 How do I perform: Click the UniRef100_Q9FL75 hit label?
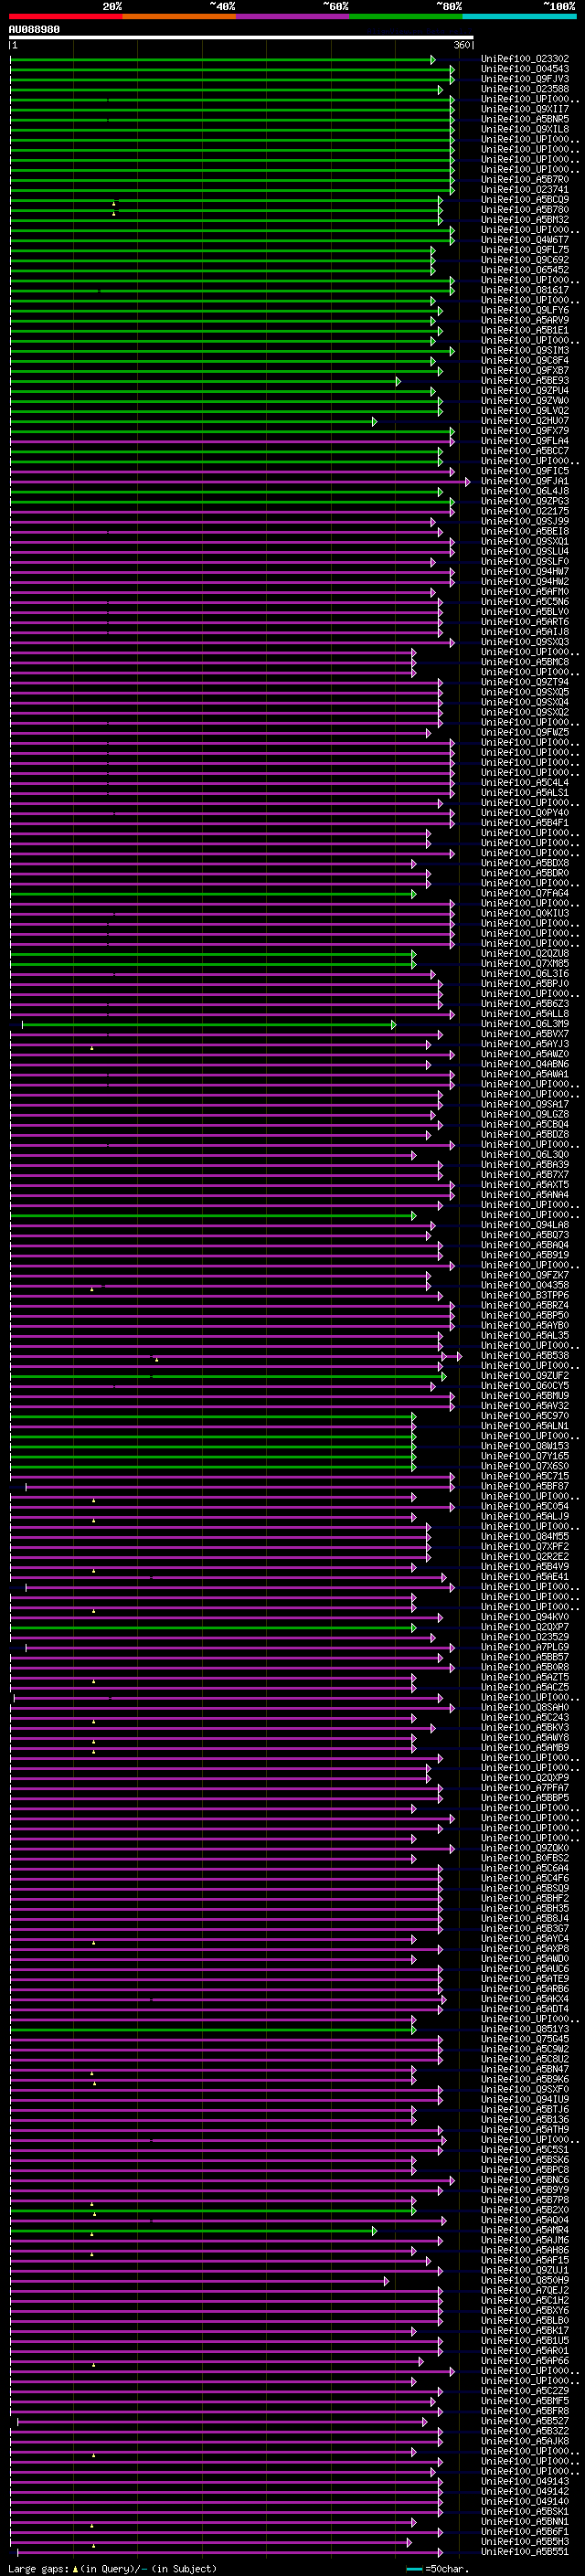[525, 251]
